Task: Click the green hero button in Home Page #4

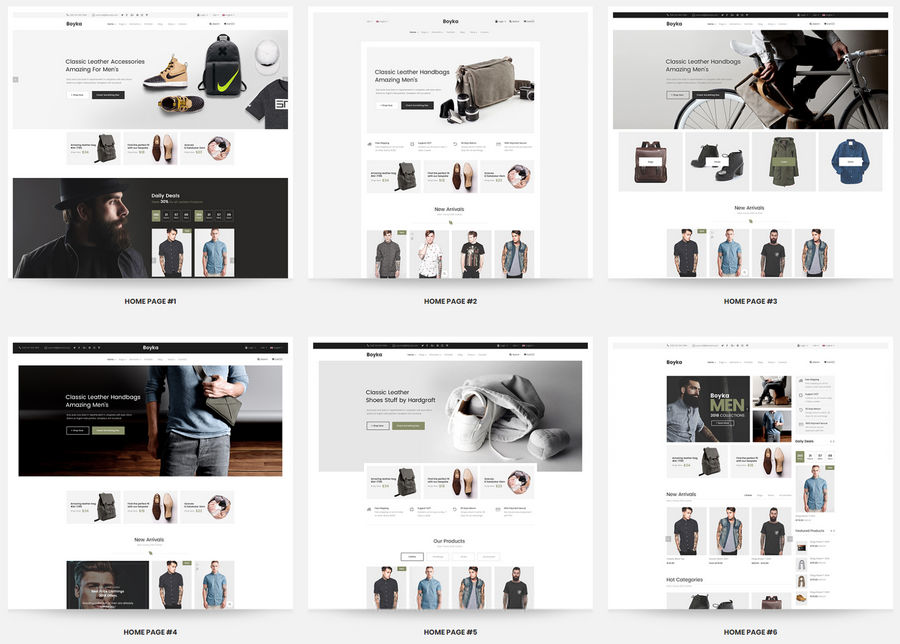Action: 108,430
